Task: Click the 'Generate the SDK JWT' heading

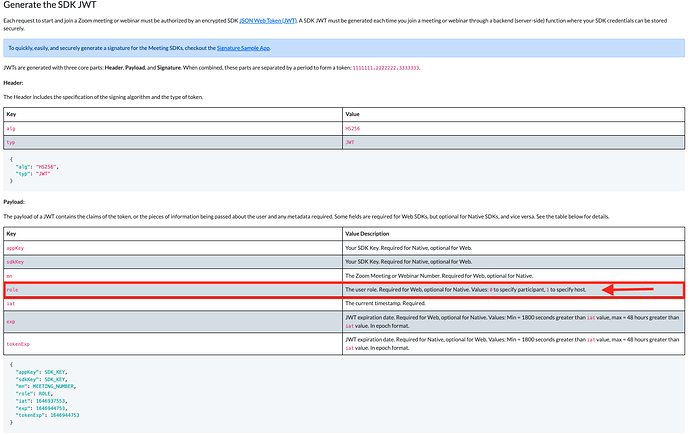Action: [x=50, y=5]
